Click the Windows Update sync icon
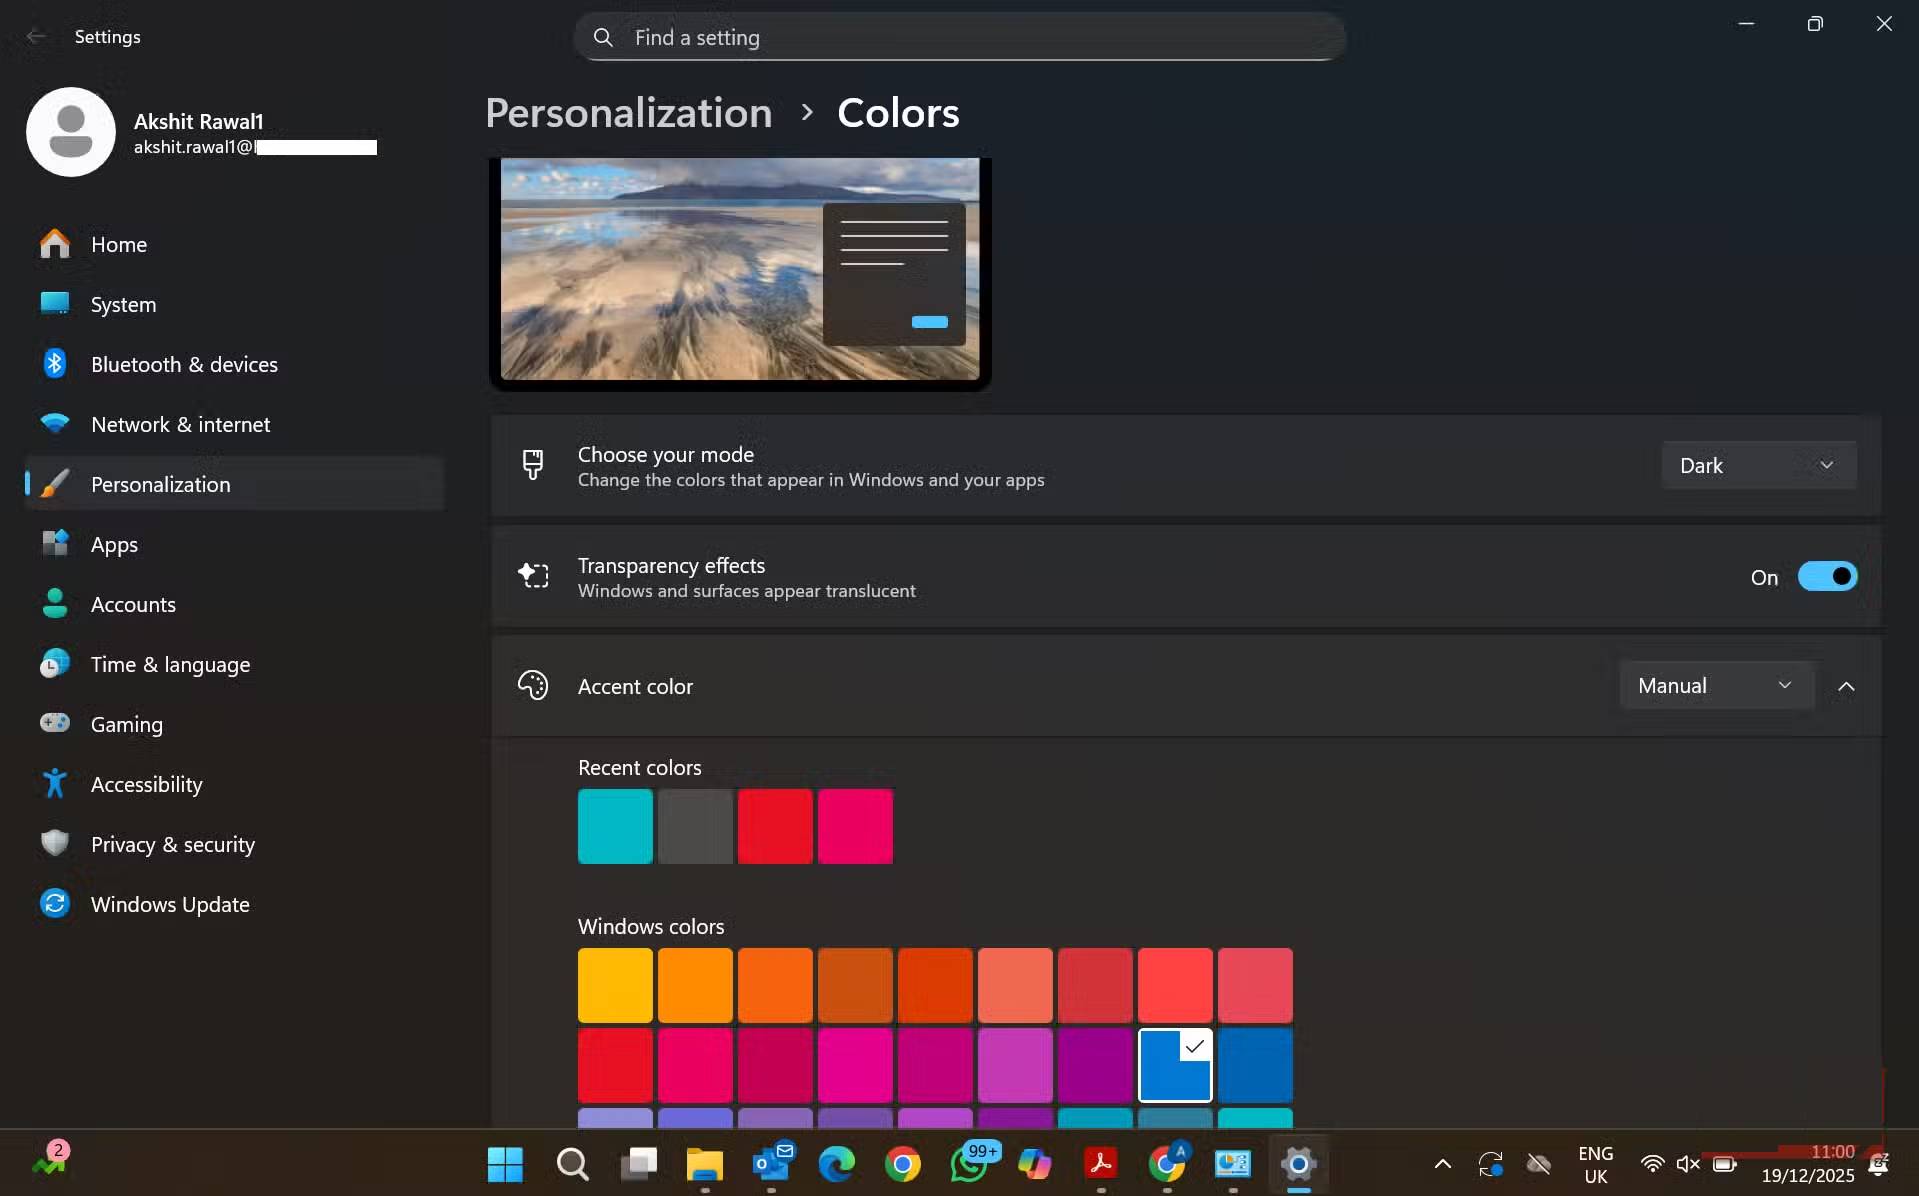1919x1196 pixels. (x=55, y=904)
